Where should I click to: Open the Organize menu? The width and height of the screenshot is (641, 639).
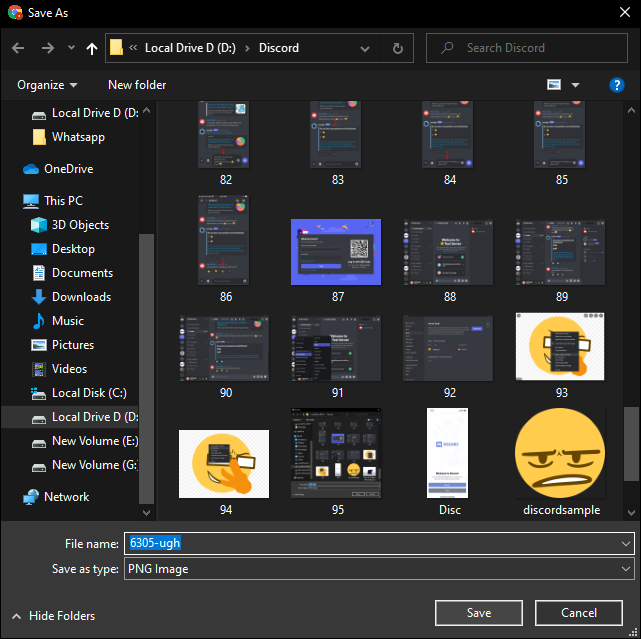coord(46,85)
